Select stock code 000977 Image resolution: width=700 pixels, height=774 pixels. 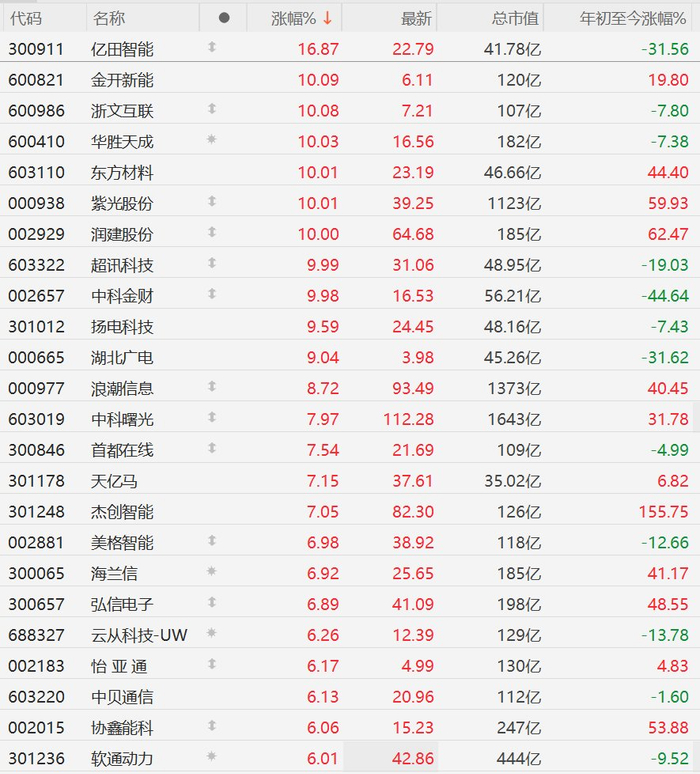point(36,388)
